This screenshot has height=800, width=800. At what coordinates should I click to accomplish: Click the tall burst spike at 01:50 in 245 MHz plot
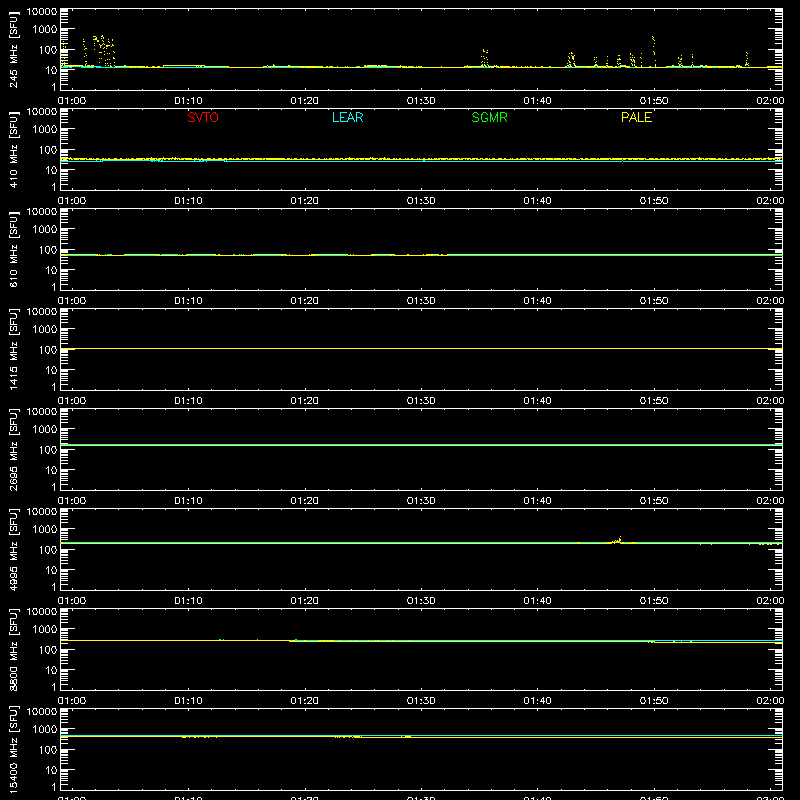tap(654, 51)
